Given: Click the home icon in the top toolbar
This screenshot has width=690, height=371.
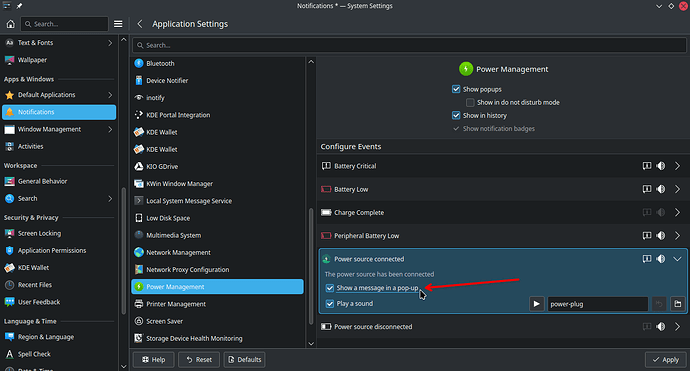Looking at the screenshot, I should click(11, 24).
